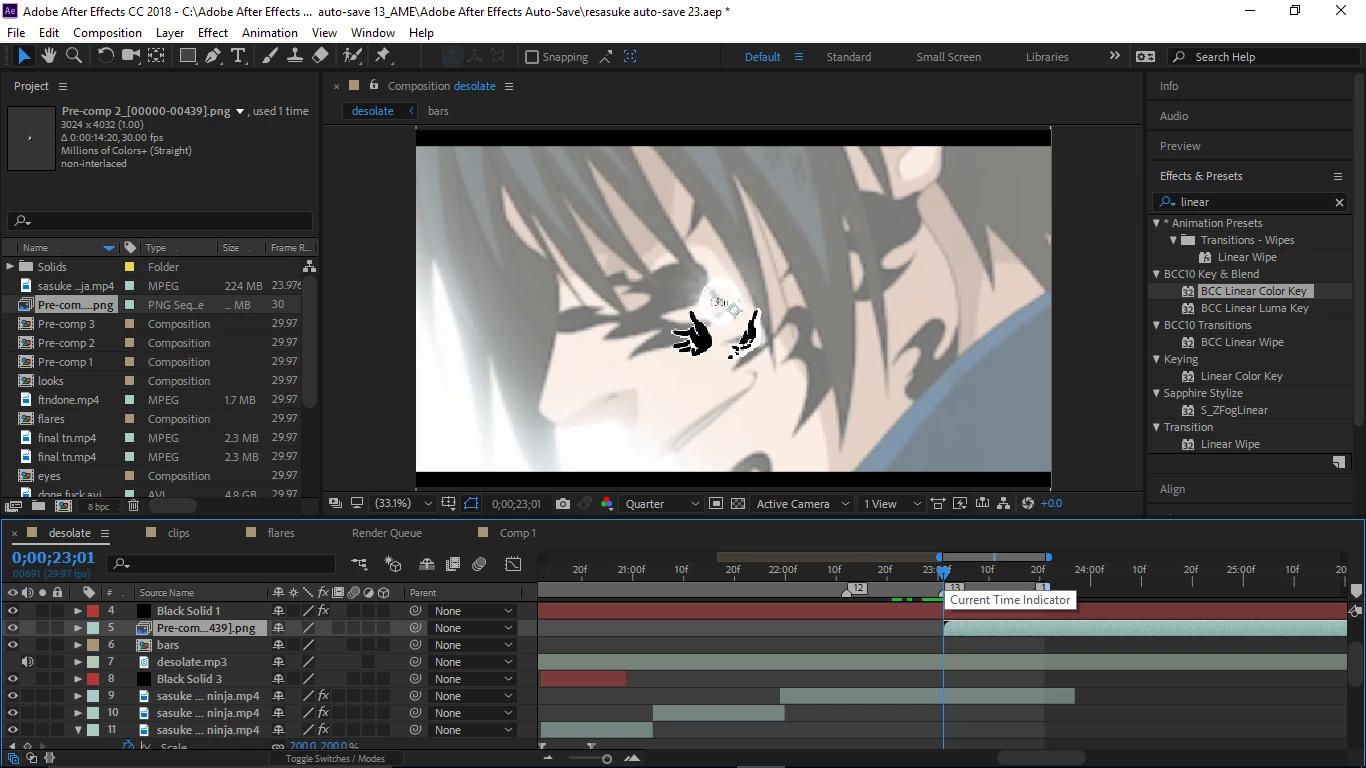The image size is (1366, 768).
Task: Click the Draft 3D timeline icon
Action: click(x=393, y=565)
